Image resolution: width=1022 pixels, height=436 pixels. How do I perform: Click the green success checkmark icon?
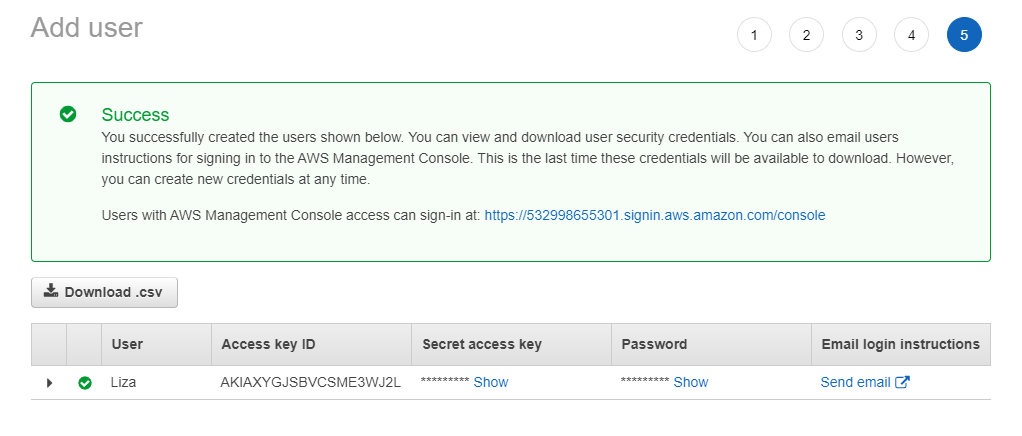point(68,115)
